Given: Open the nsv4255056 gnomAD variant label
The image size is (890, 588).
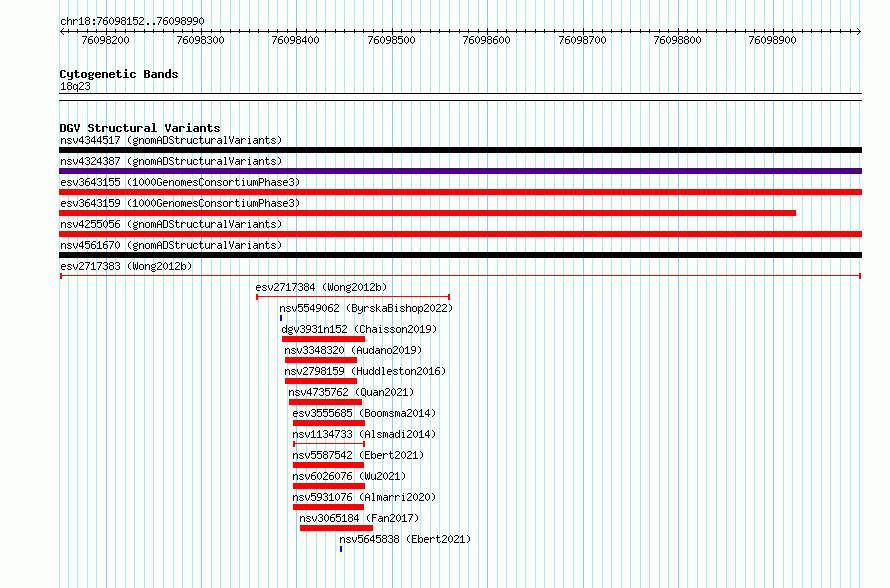Looking at the screenshot, I should [171, 224].
